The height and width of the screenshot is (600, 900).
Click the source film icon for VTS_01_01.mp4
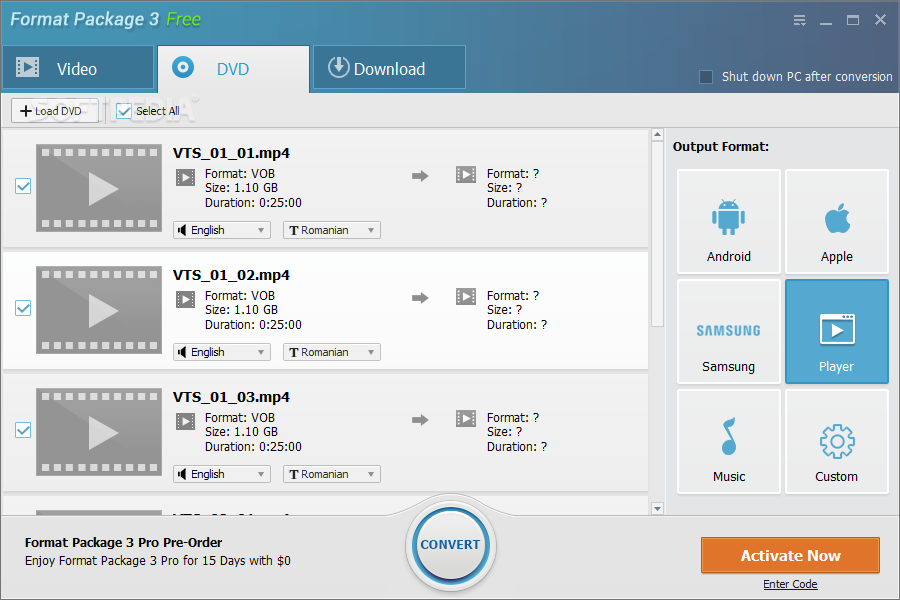(x=185, y=177)
